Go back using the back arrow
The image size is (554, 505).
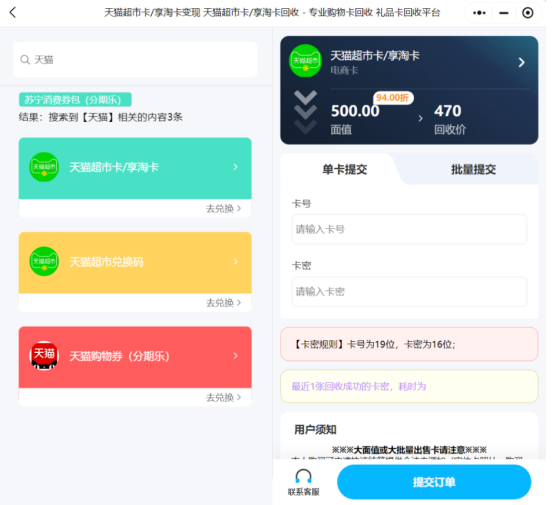pyautogui.click(x=13, y=13)
